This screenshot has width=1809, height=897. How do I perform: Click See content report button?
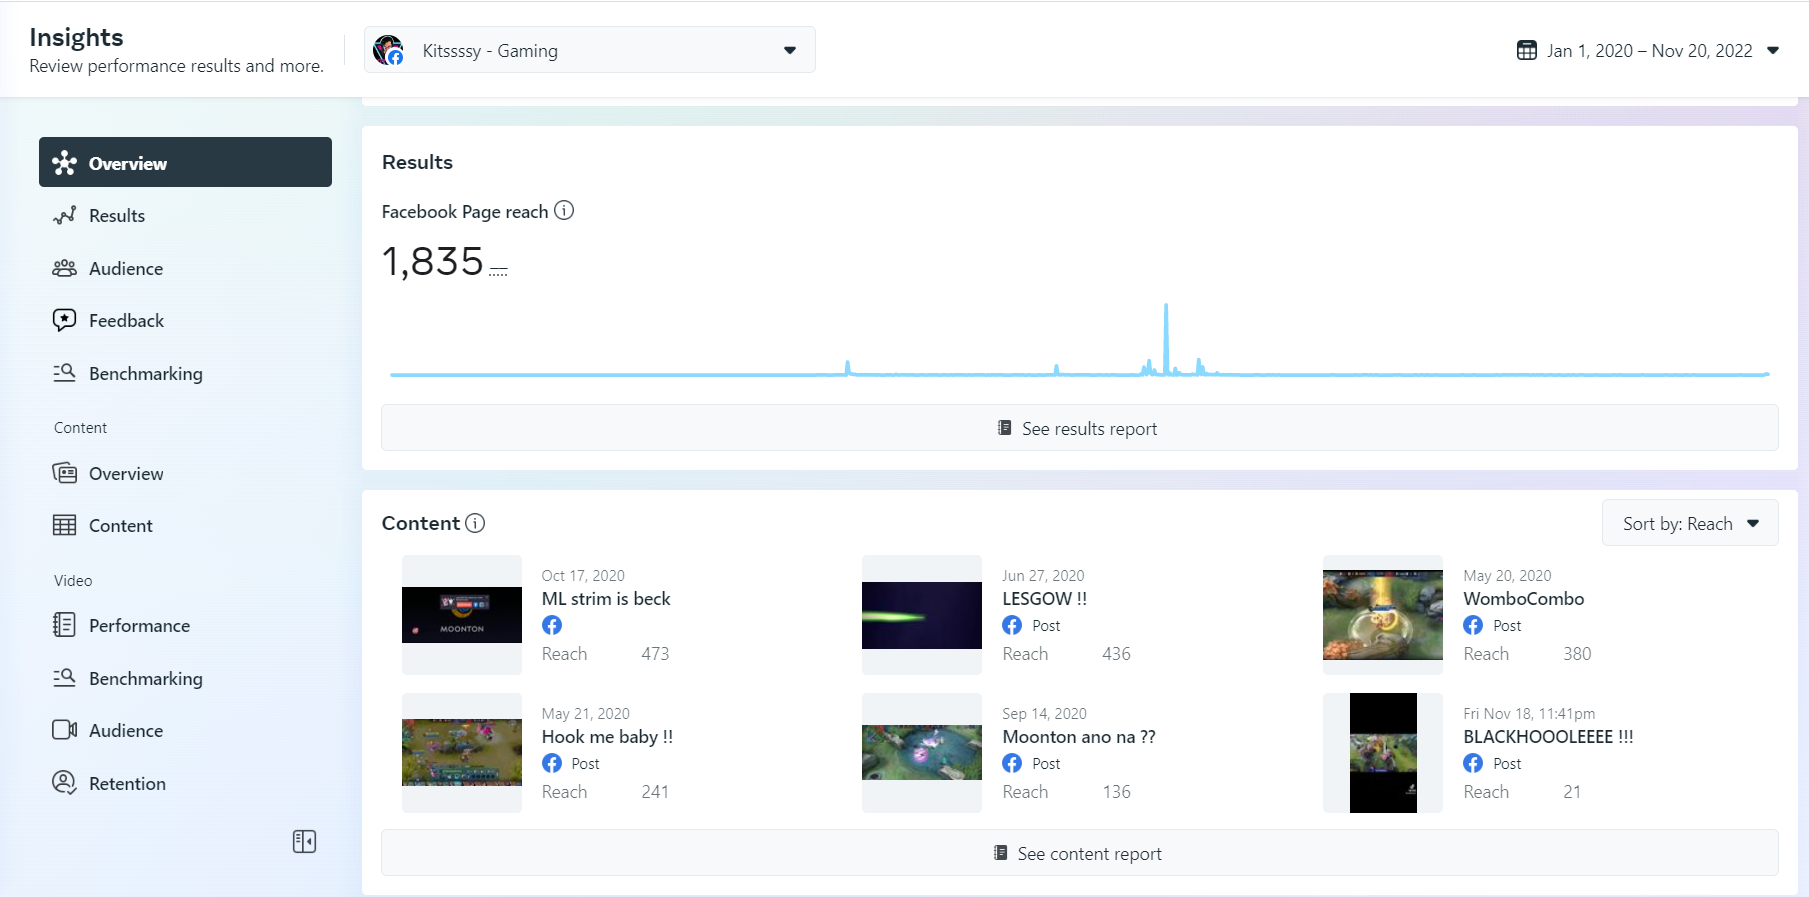(1080, 853)
